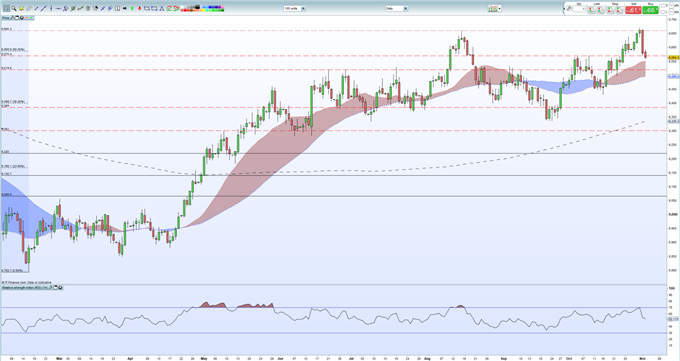Select the red down arrow marker

140,8
